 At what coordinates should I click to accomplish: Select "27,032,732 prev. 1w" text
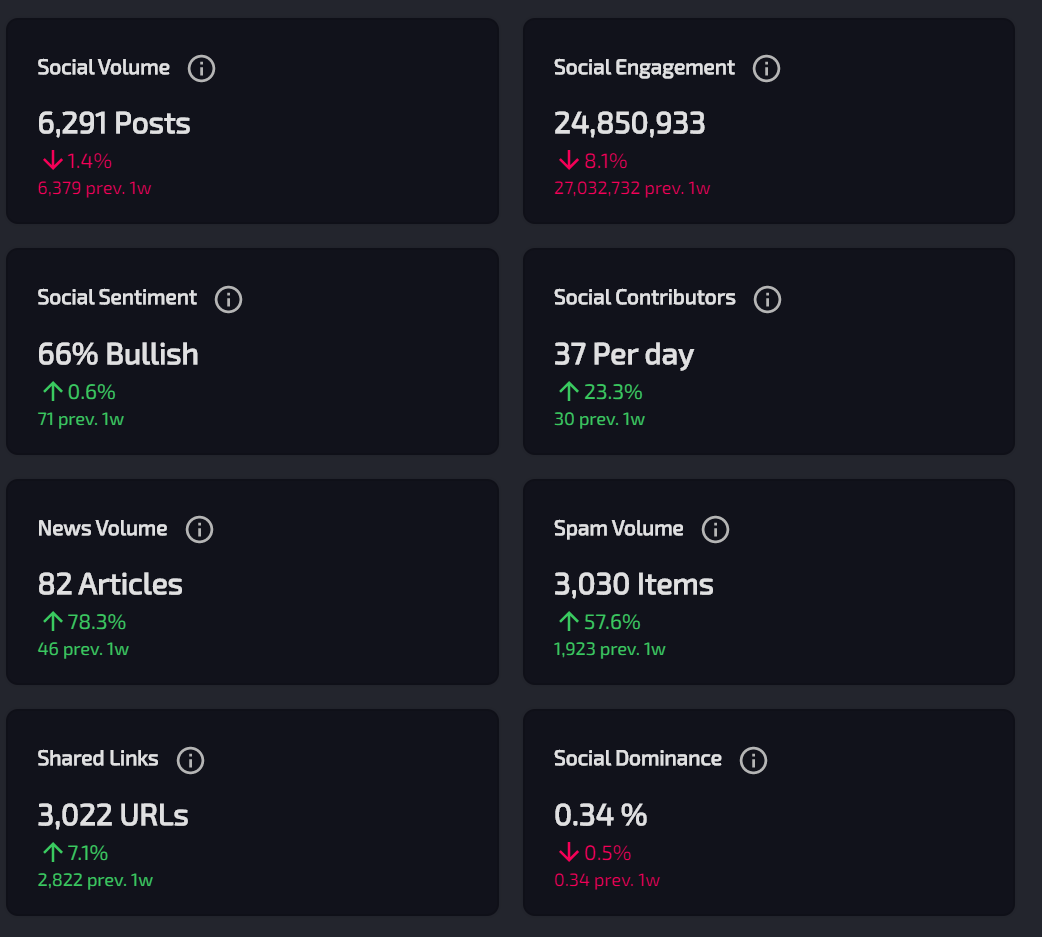[x=632, y=188]
